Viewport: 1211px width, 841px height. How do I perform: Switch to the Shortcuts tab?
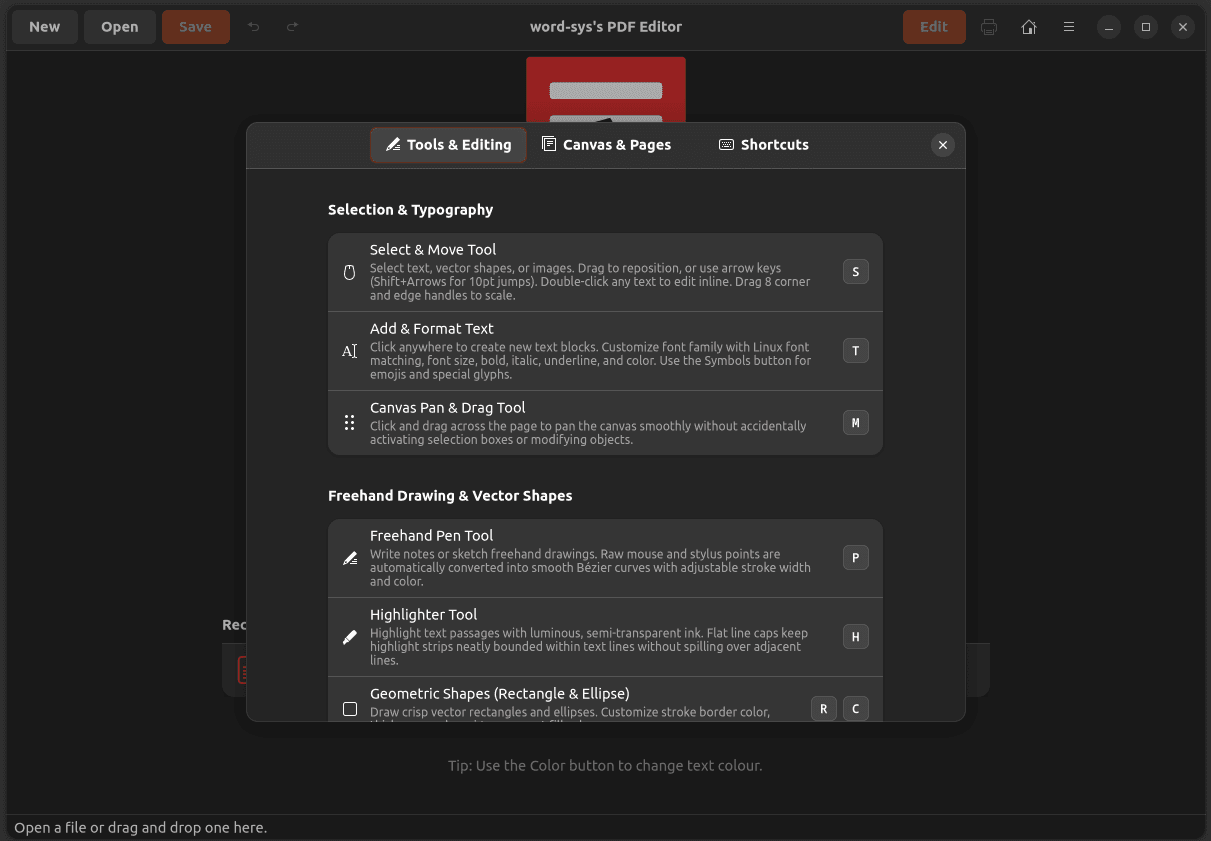point(764,145)
